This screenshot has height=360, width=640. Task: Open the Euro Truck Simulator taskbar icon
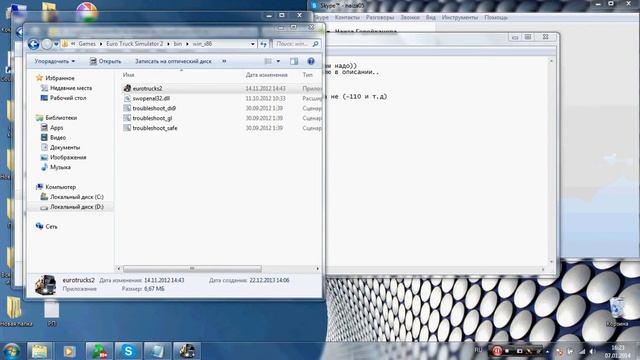tap(187, 351)
